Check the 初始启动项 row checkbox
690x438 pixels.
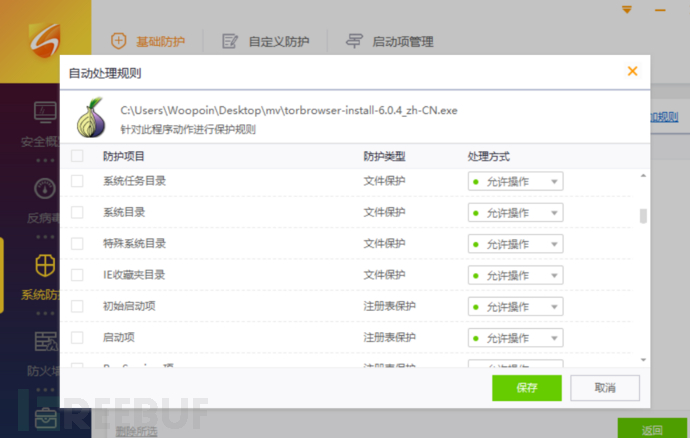coord(77,306)
